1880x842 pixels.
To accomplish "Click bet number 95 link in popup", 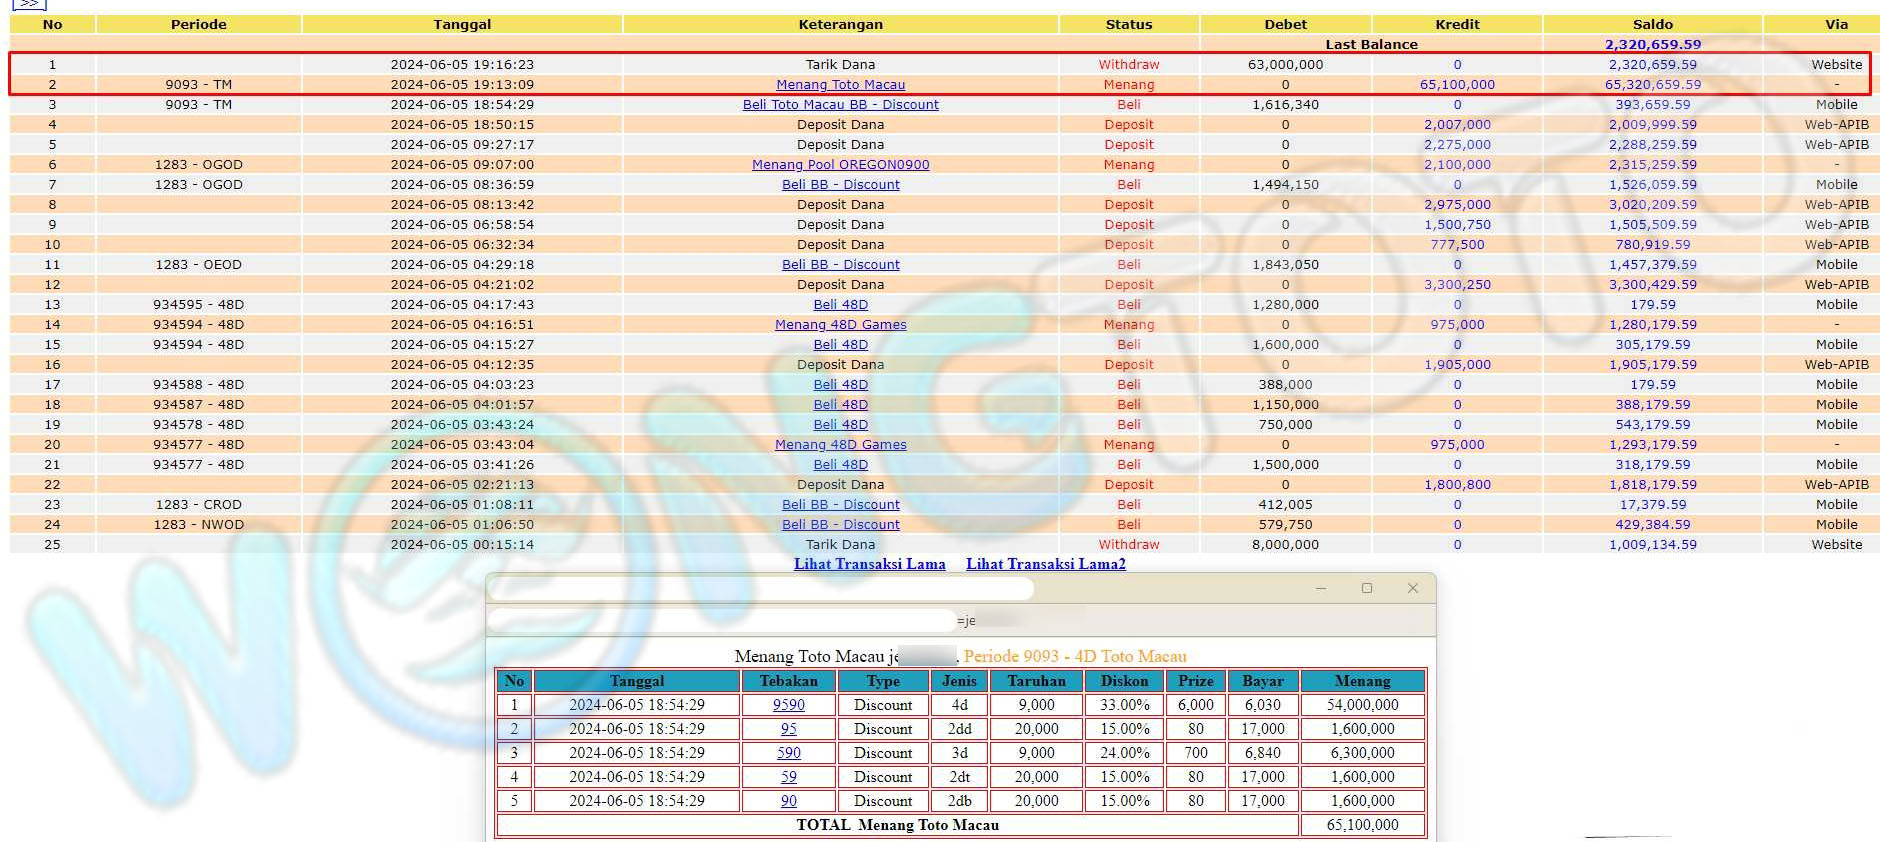I will click(x=788, y=729).
